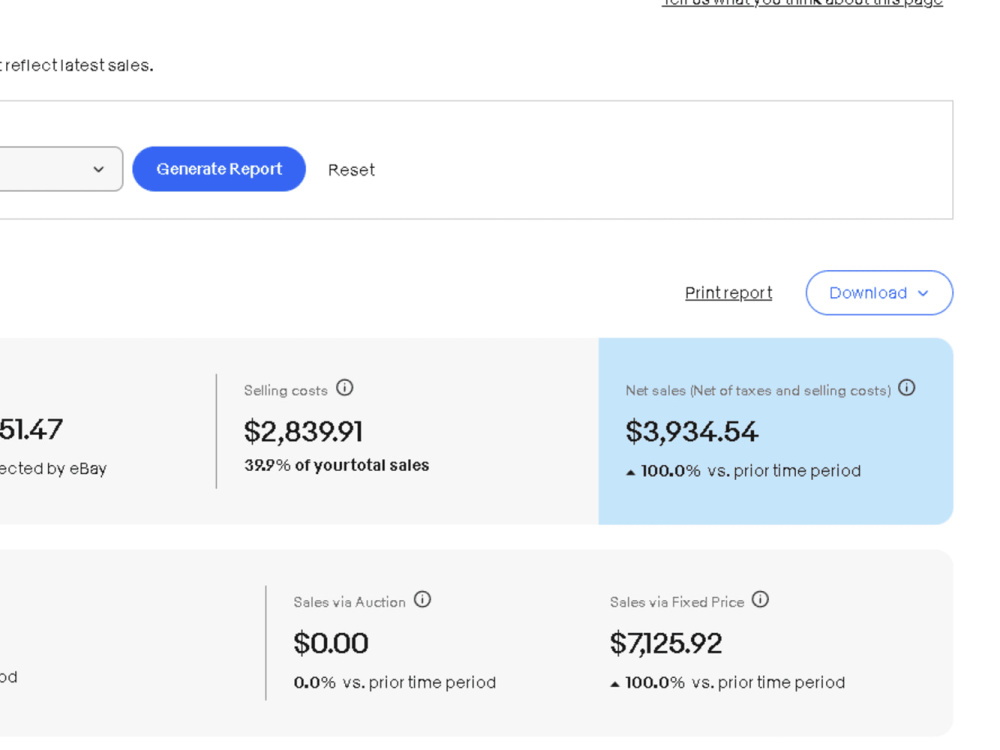
Task: Expand the Download dropdown button
Action: [x=879, y=293]
